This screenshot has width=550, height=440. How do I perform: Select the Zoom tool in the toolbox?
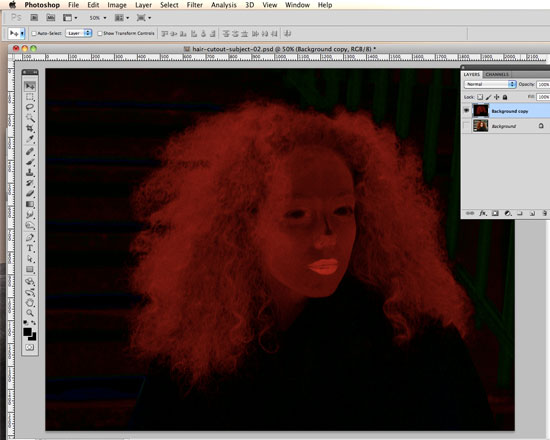coord(30,313)
